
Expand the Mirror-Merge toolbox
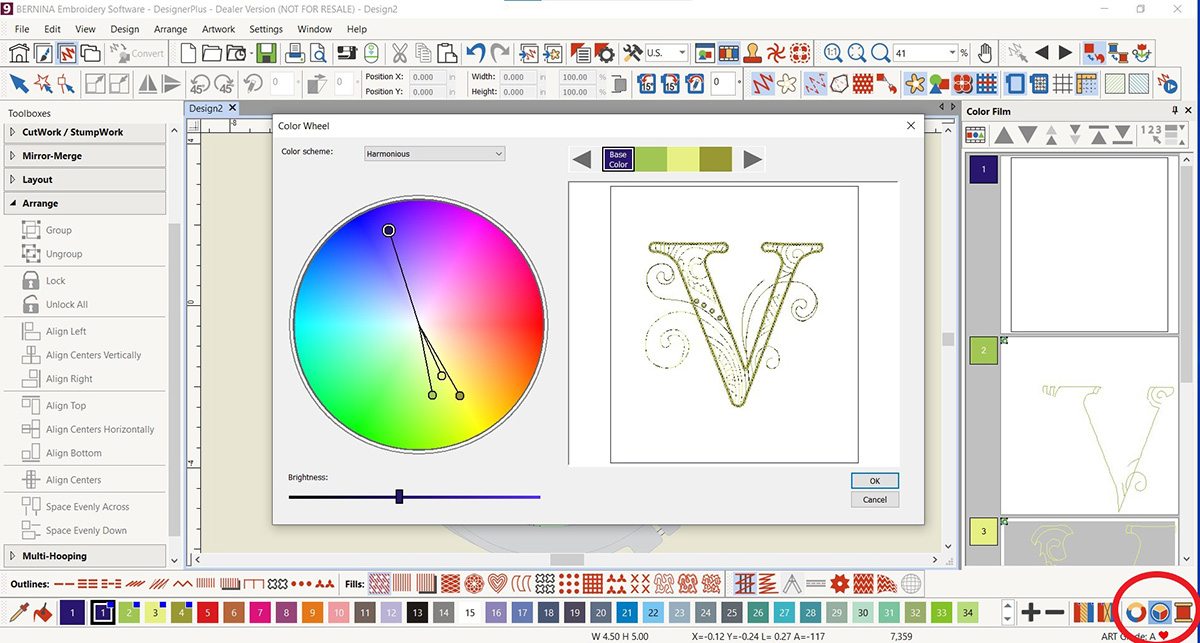pyautogui.click(x=85, y=156)
